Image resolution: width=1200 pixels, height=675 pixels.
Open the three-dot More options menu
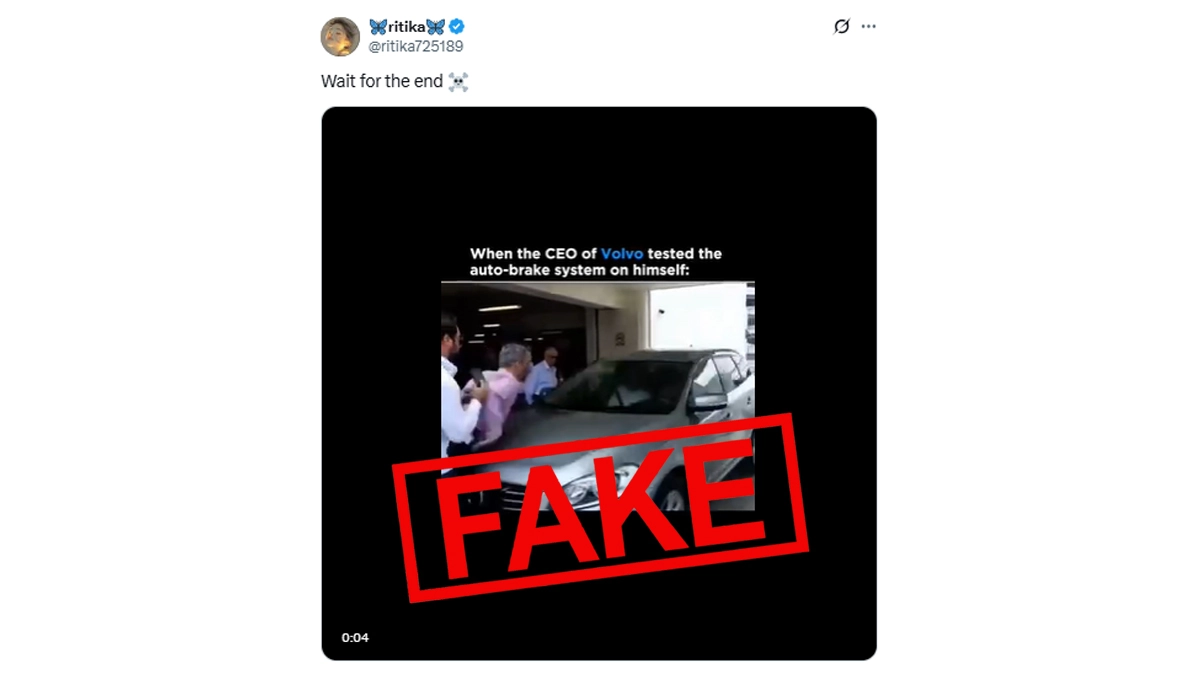[x=868, y=27]
